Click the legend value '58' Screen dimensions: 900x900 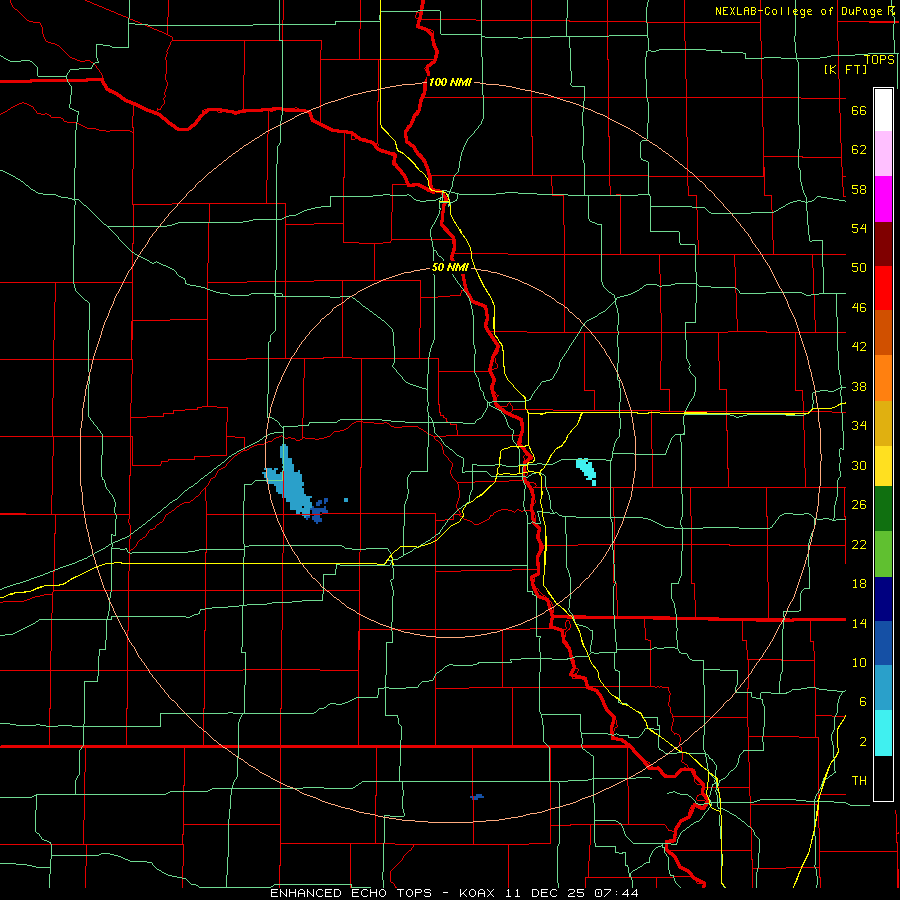[x=859, y=189]
